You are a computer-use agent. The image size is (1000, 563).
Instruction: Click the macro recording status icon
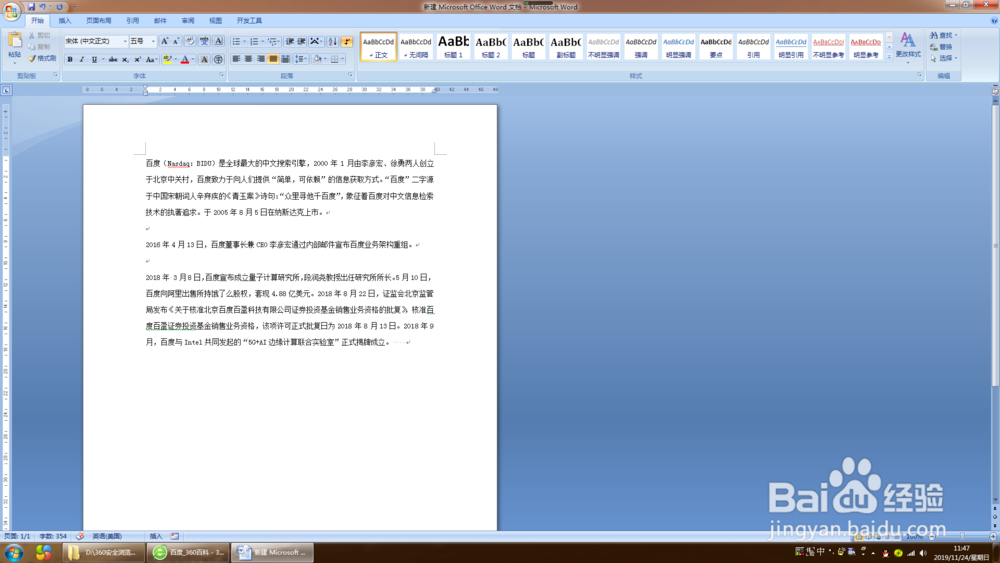[175, 536]
